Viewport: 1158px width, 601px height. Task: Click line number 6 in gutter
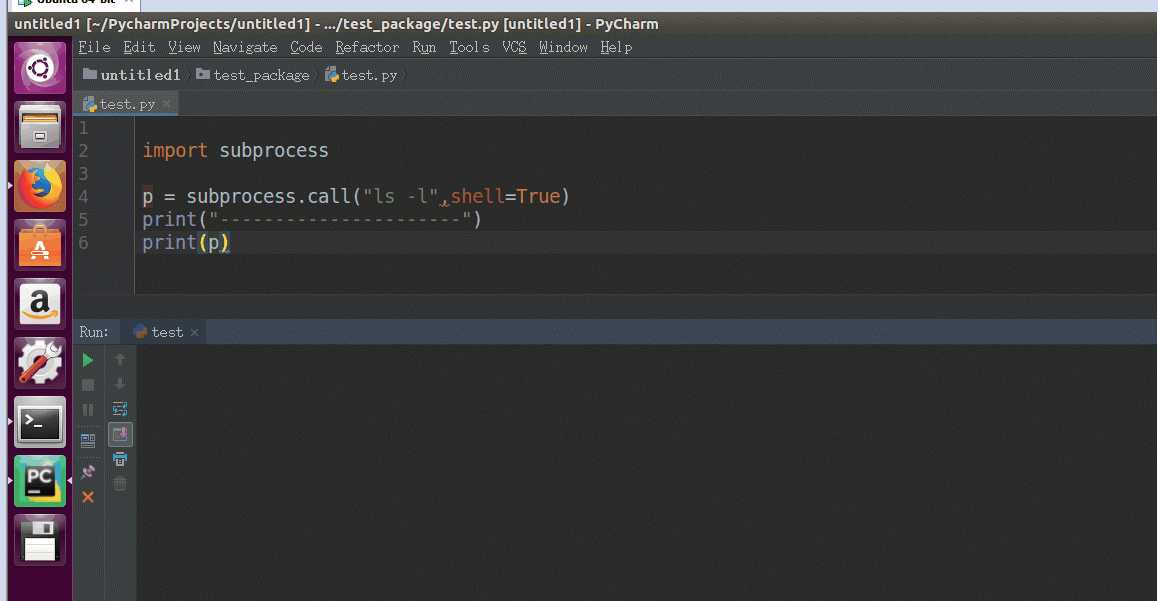tap(83, 243)
